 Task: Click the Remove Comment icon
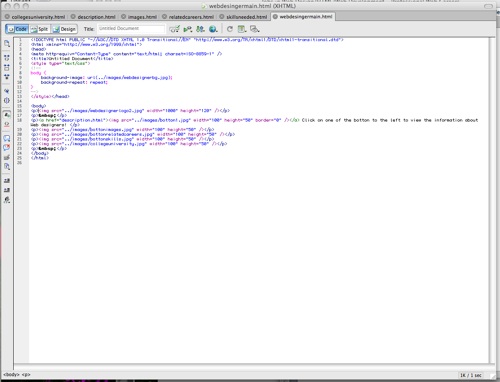[7, 147]
